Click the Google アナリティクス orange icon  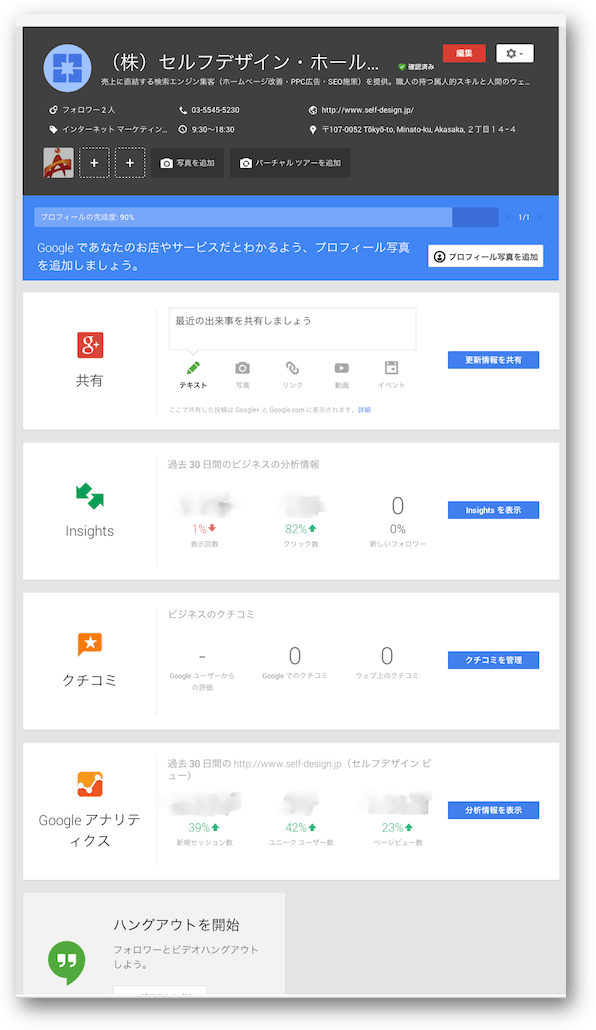[x=90, y=784]
